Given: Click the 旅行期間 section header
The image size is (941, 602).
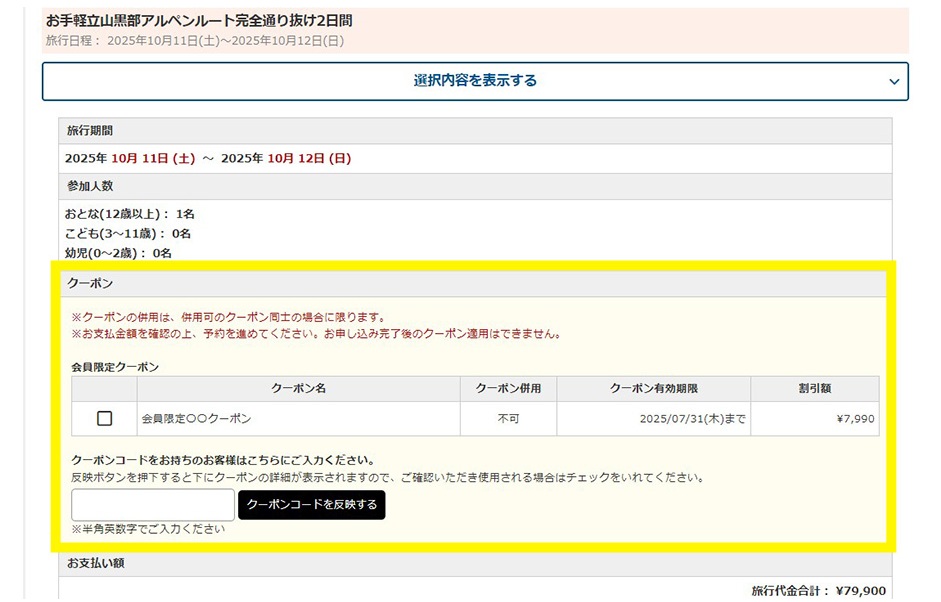Looking at the screenshot, I should coord(475,131).
